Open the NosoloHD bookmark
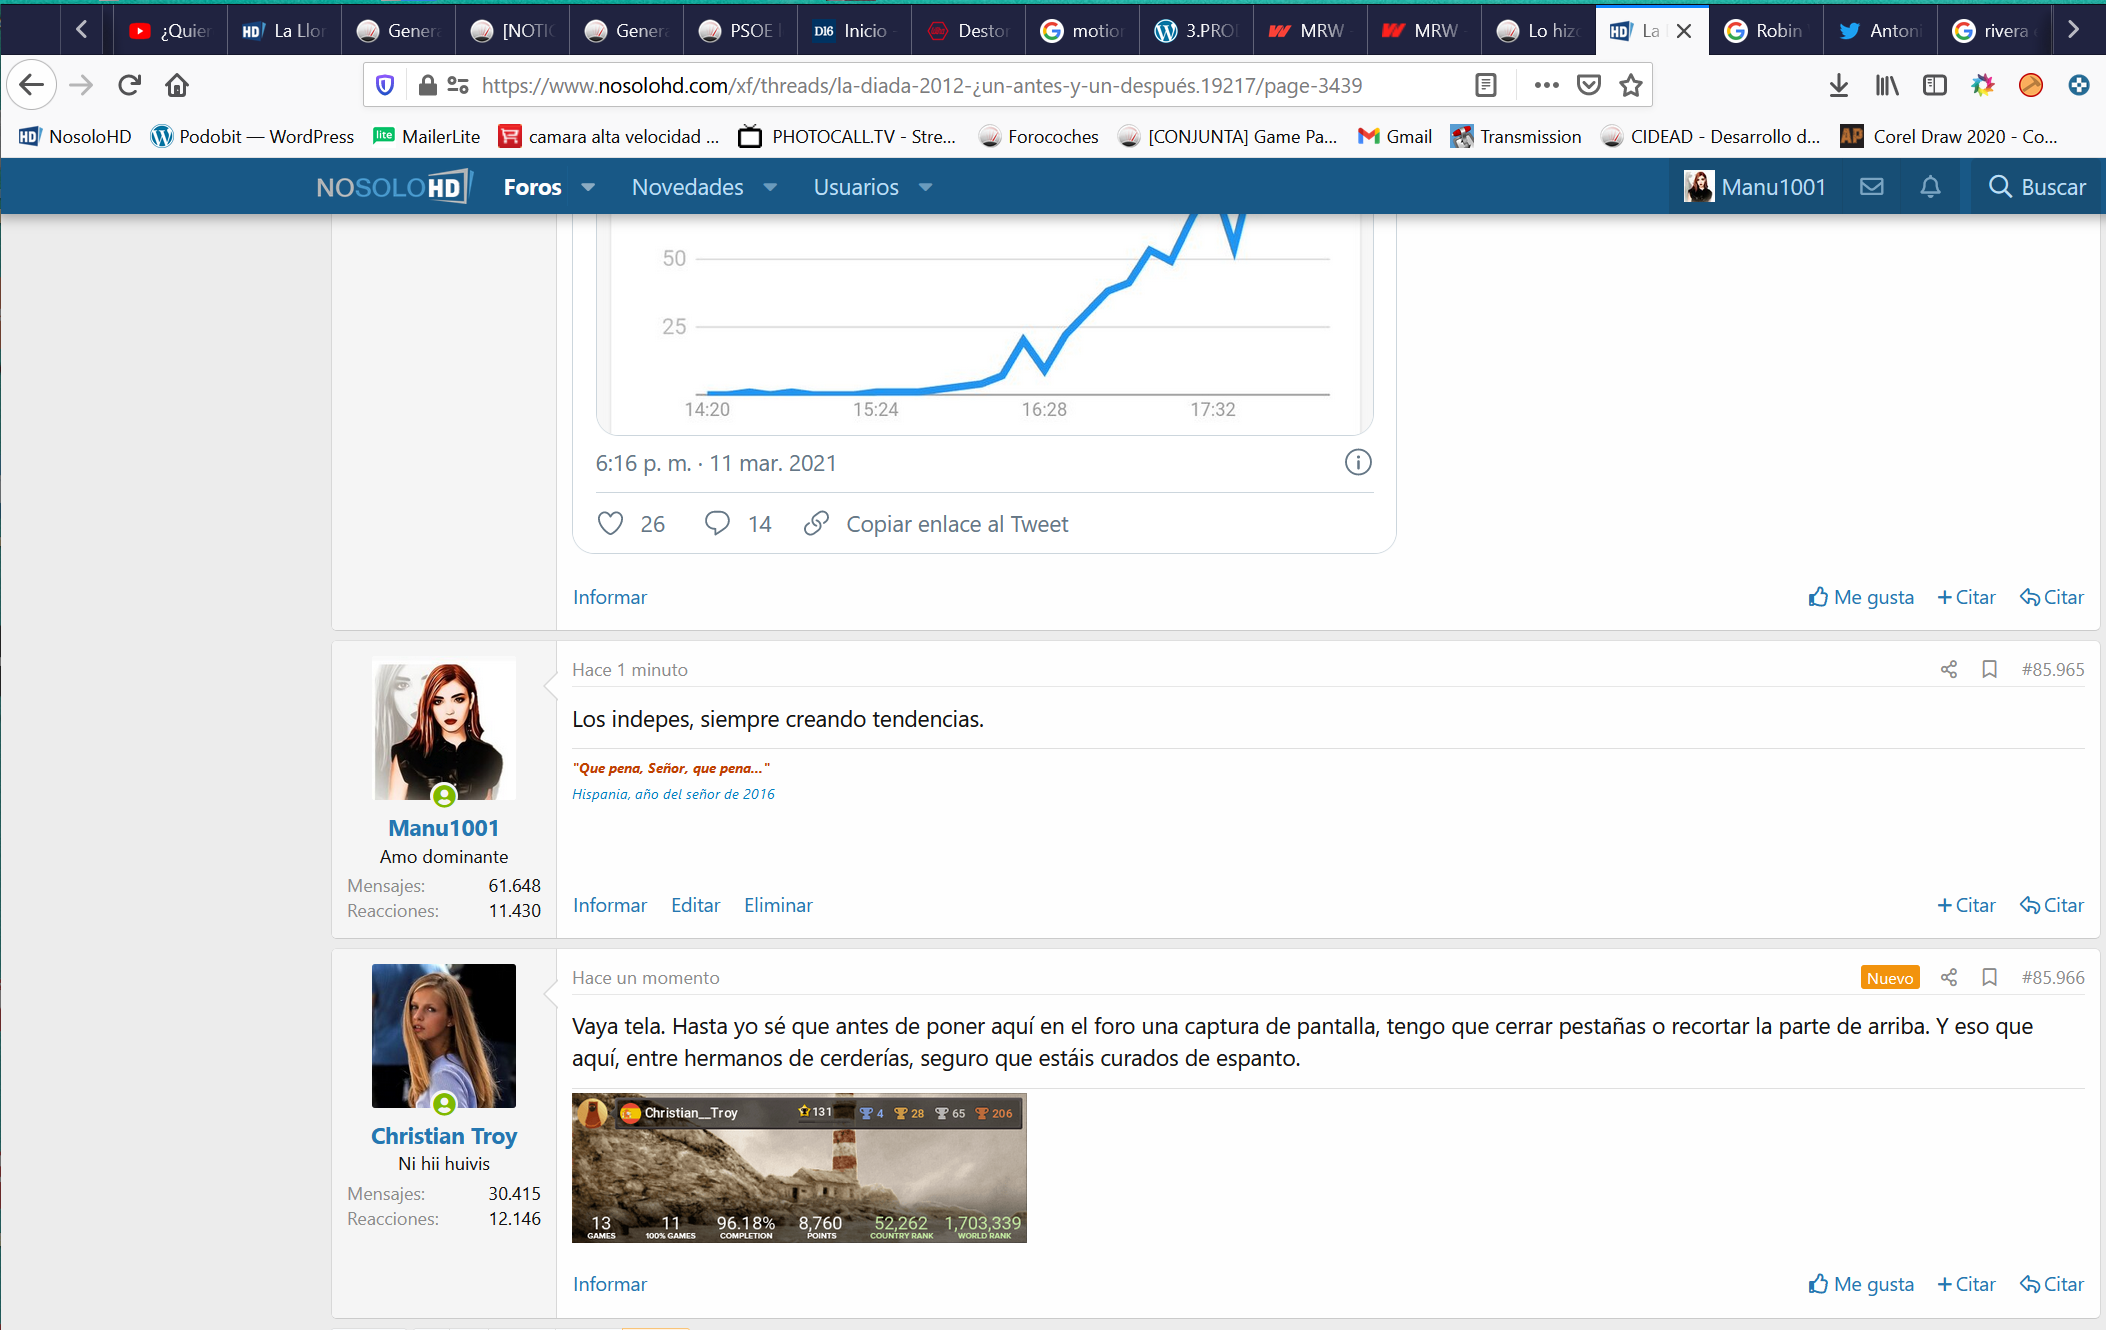This screenshot has width=2106, height=1330. coord(75,136)
